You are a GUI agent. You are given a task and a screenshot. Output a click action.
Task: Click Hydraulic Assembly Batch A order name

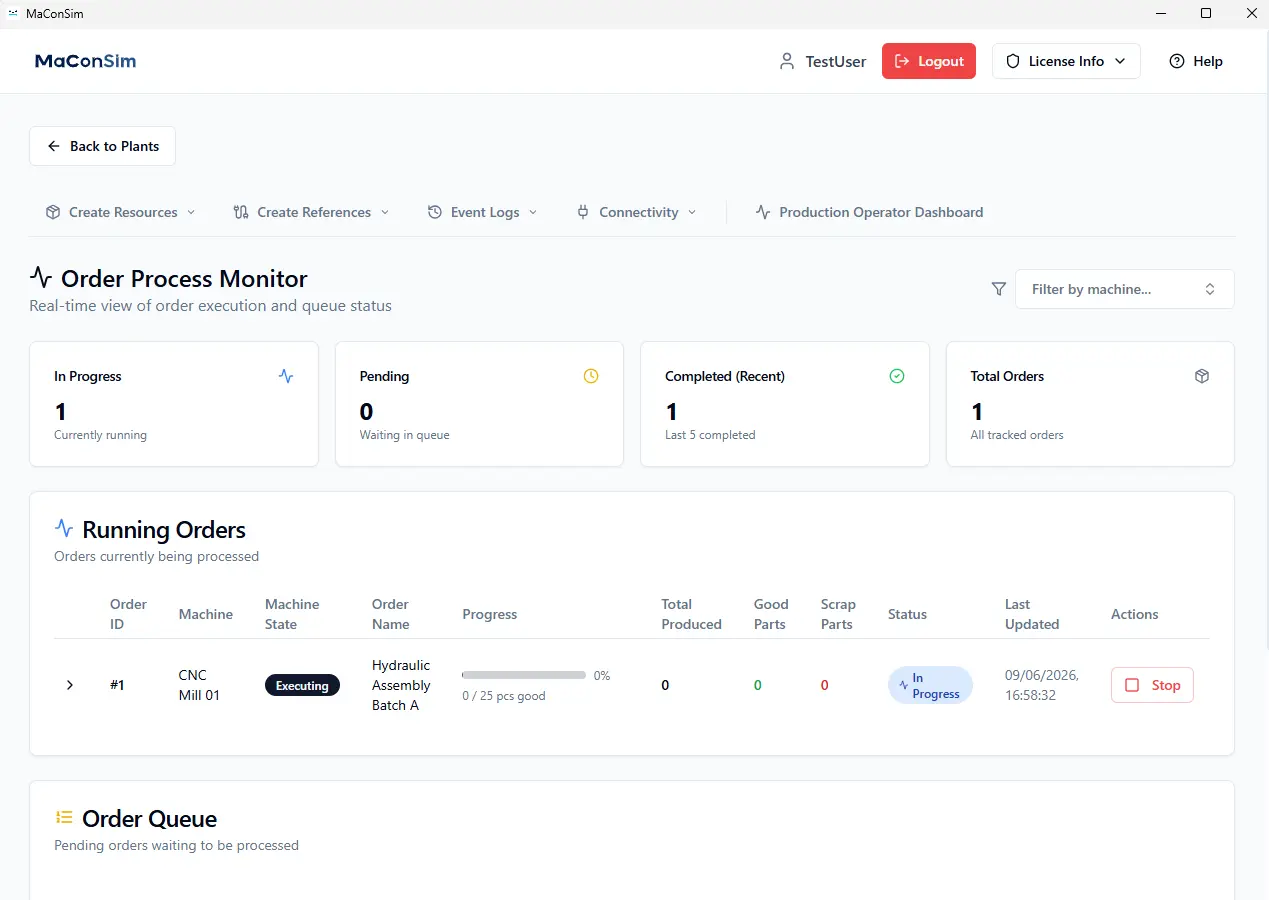point(401,685)
